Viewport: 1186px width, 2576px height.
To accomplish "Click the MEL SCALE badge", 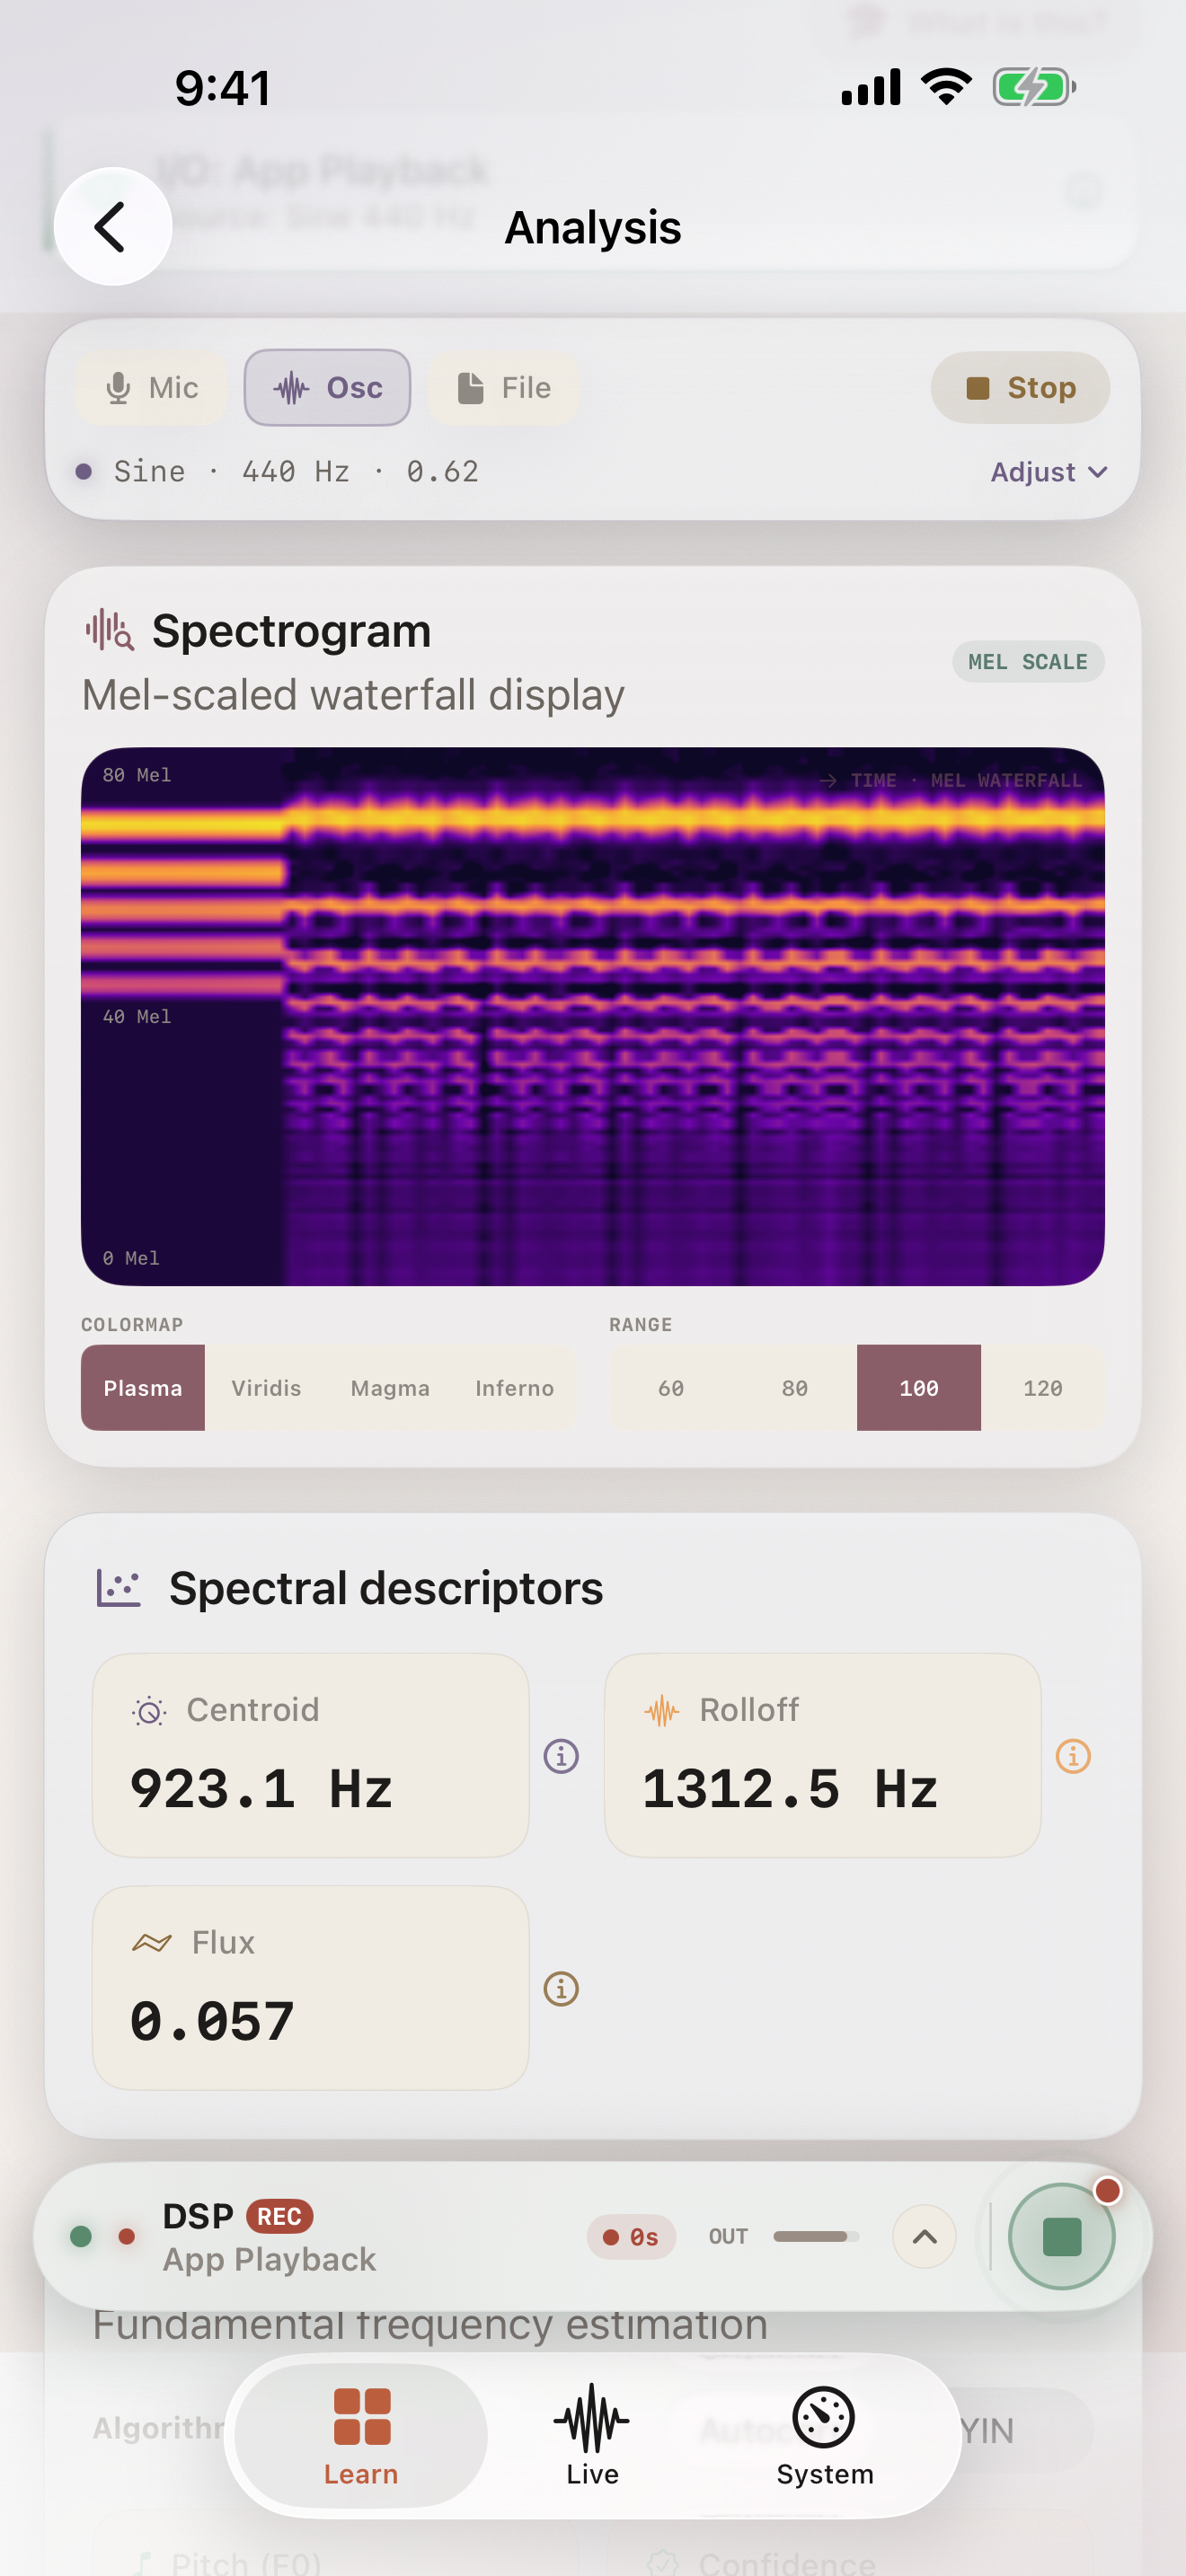I will click(x=1027, y=662).
